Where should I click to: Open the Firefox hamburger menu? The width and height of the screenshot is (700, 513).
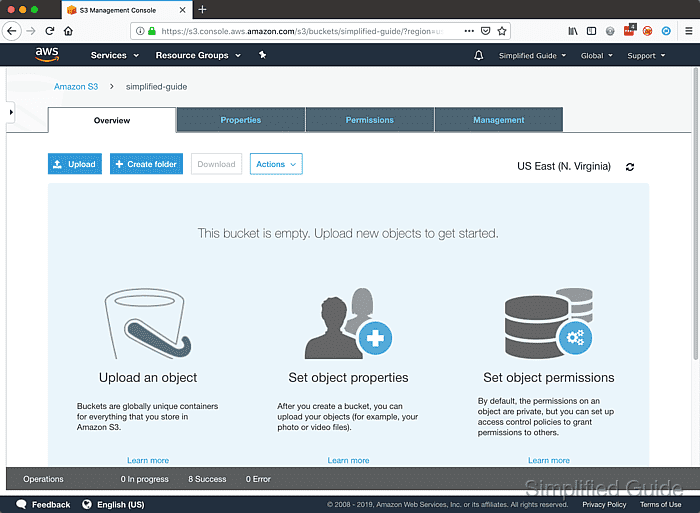(689, 31)
